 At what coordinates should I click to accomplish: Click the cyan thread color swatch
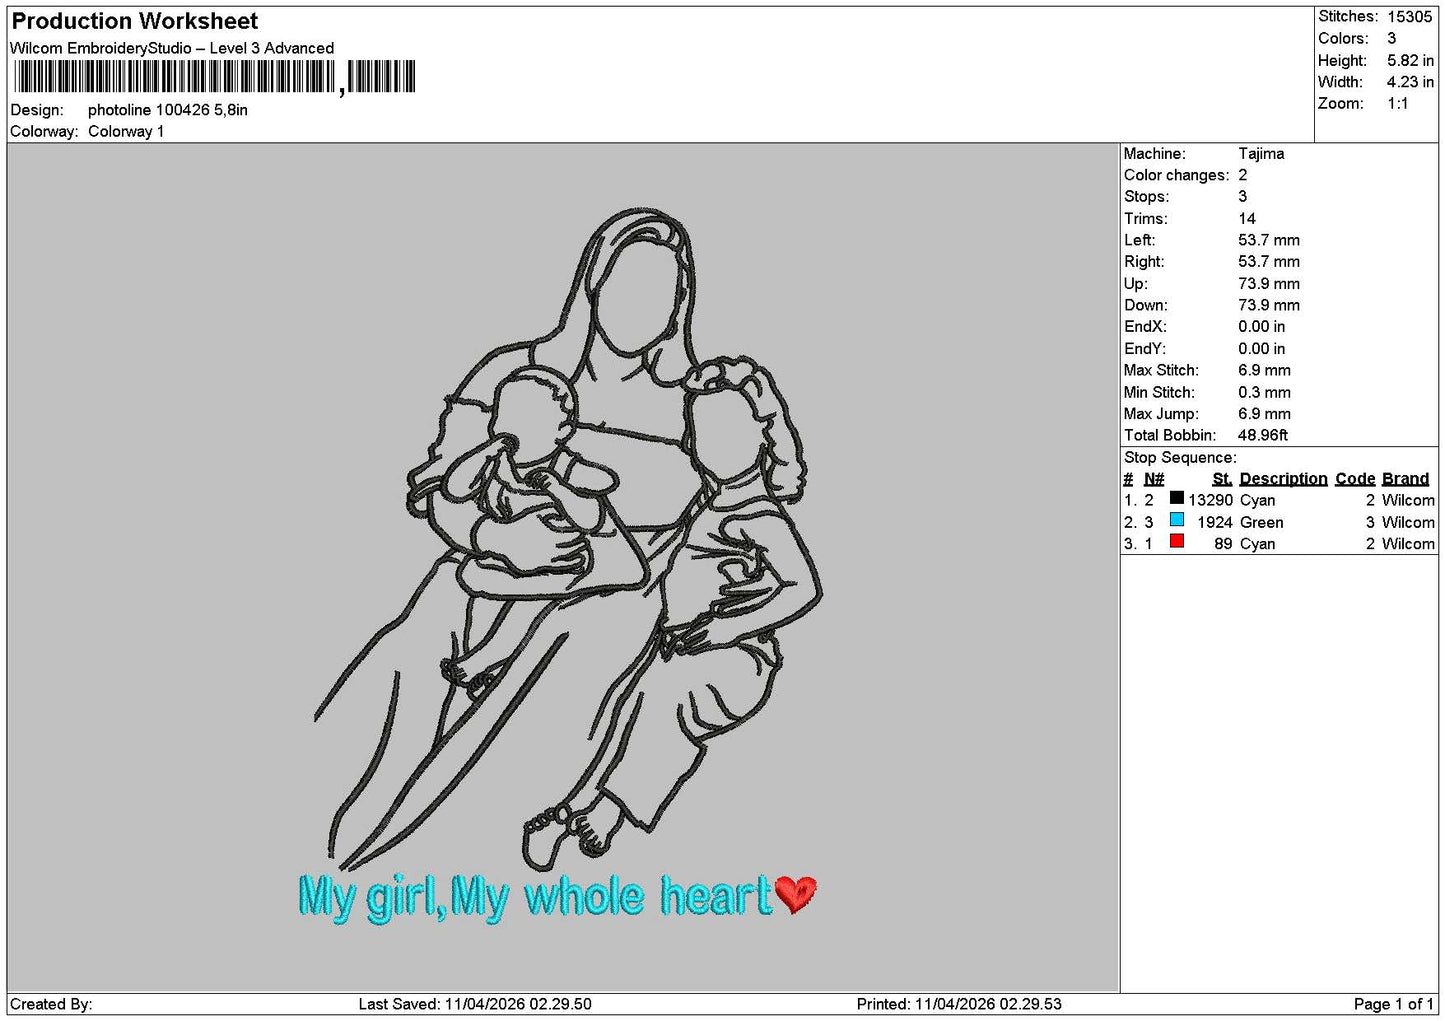click(x=1177, y=520)
